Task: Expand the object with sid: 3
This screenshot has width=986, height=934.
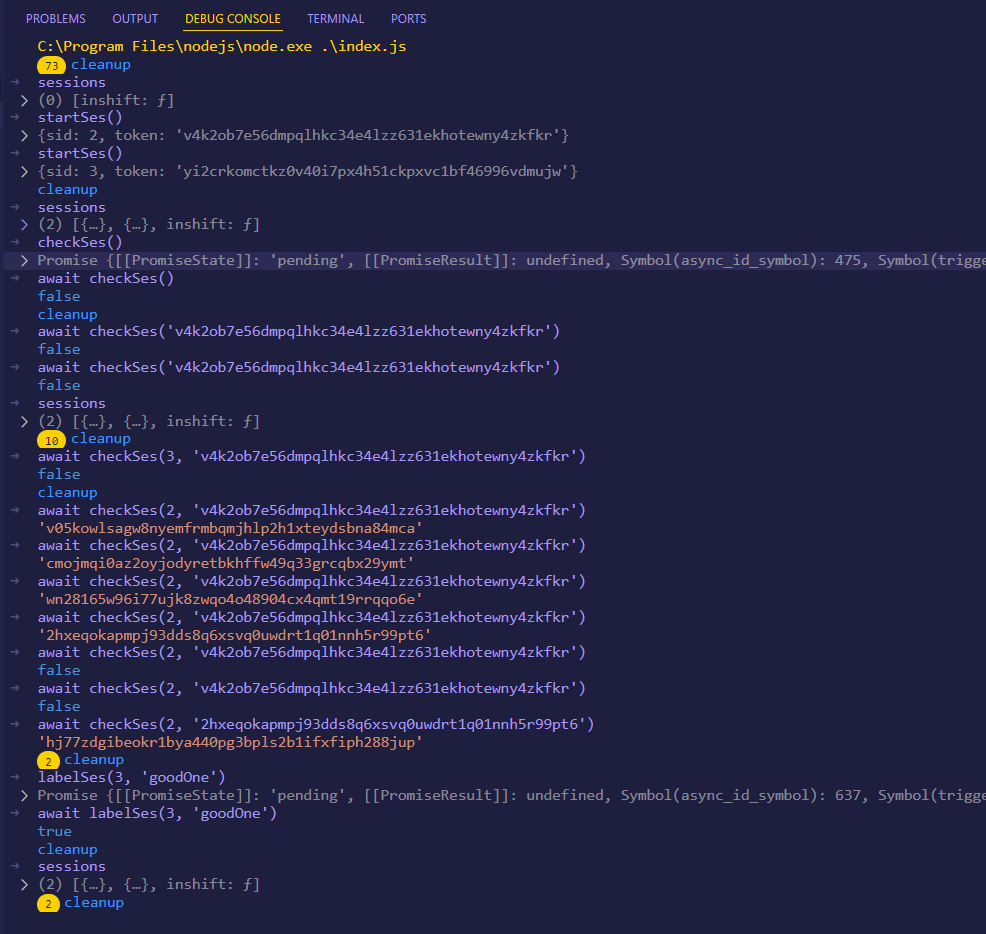Action: click(24, 172)
